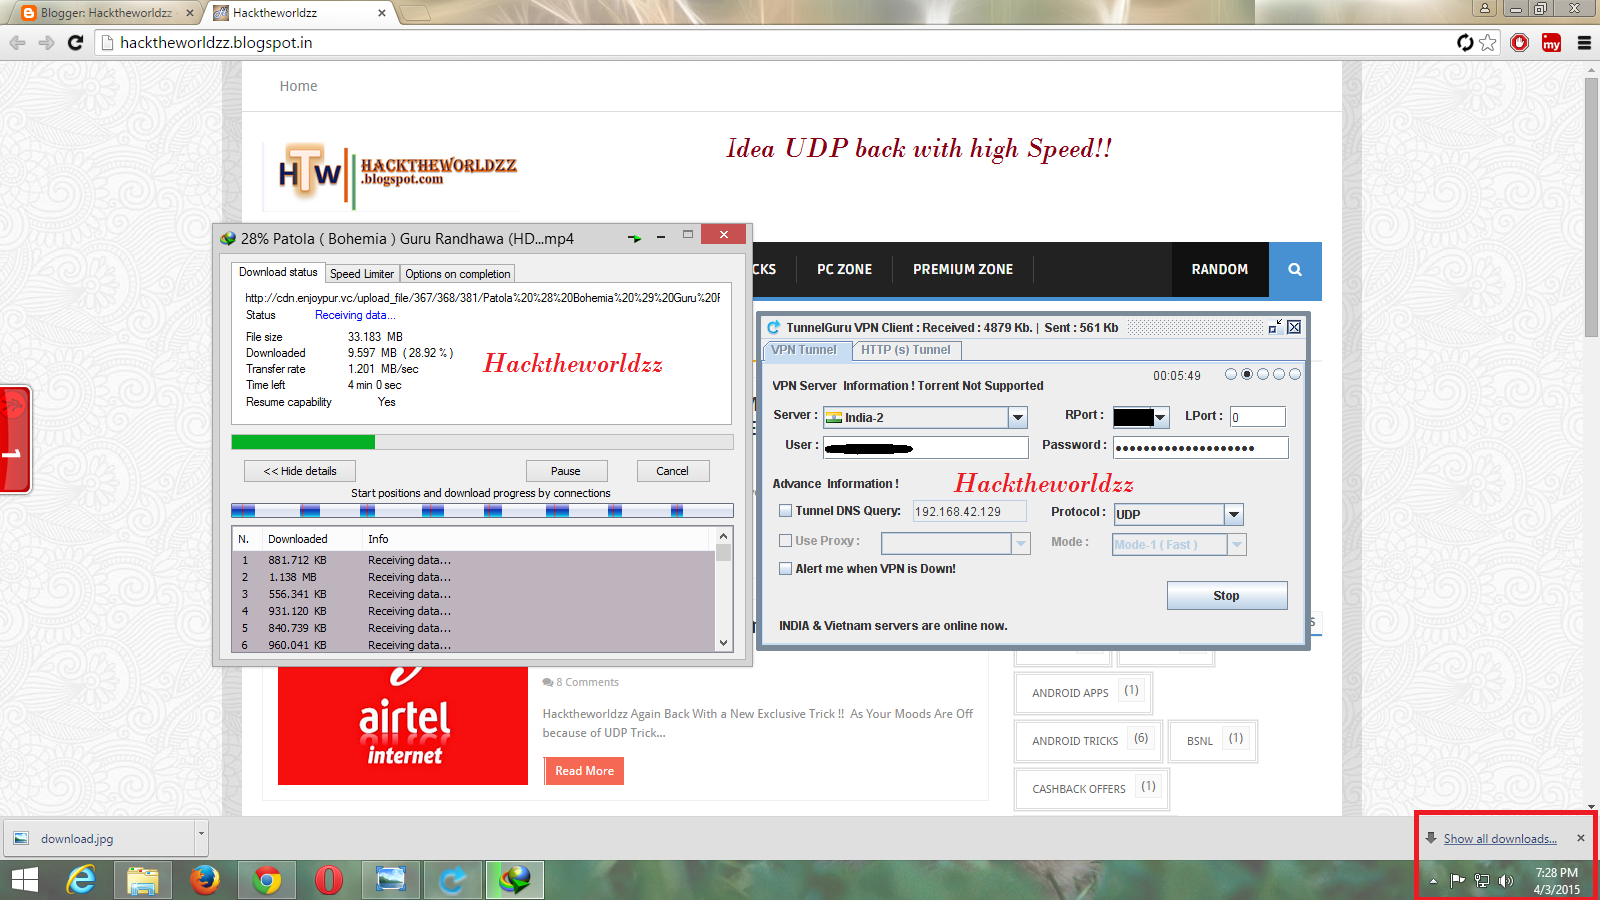Open PC ZONE menu item

pyautogui.click(x=845, y=270)
